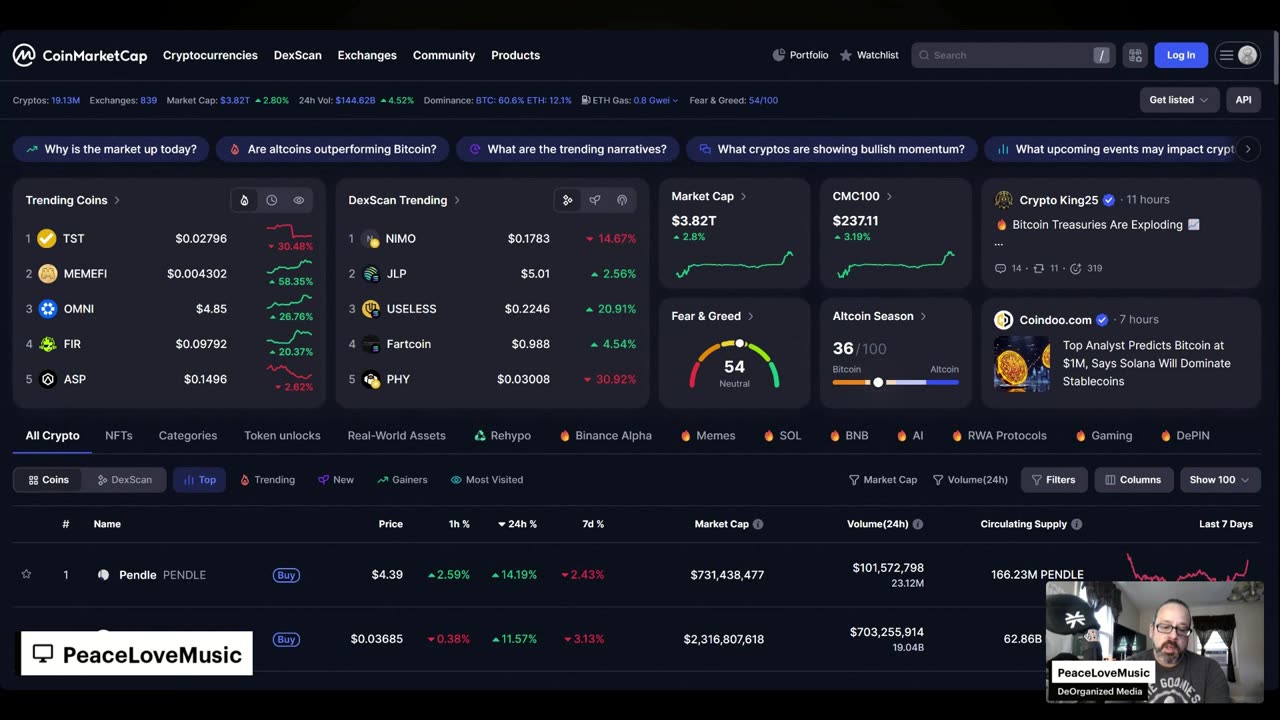Open the Exchanges menu
This screenshot has height=720, width=1280.
point(367,55)
